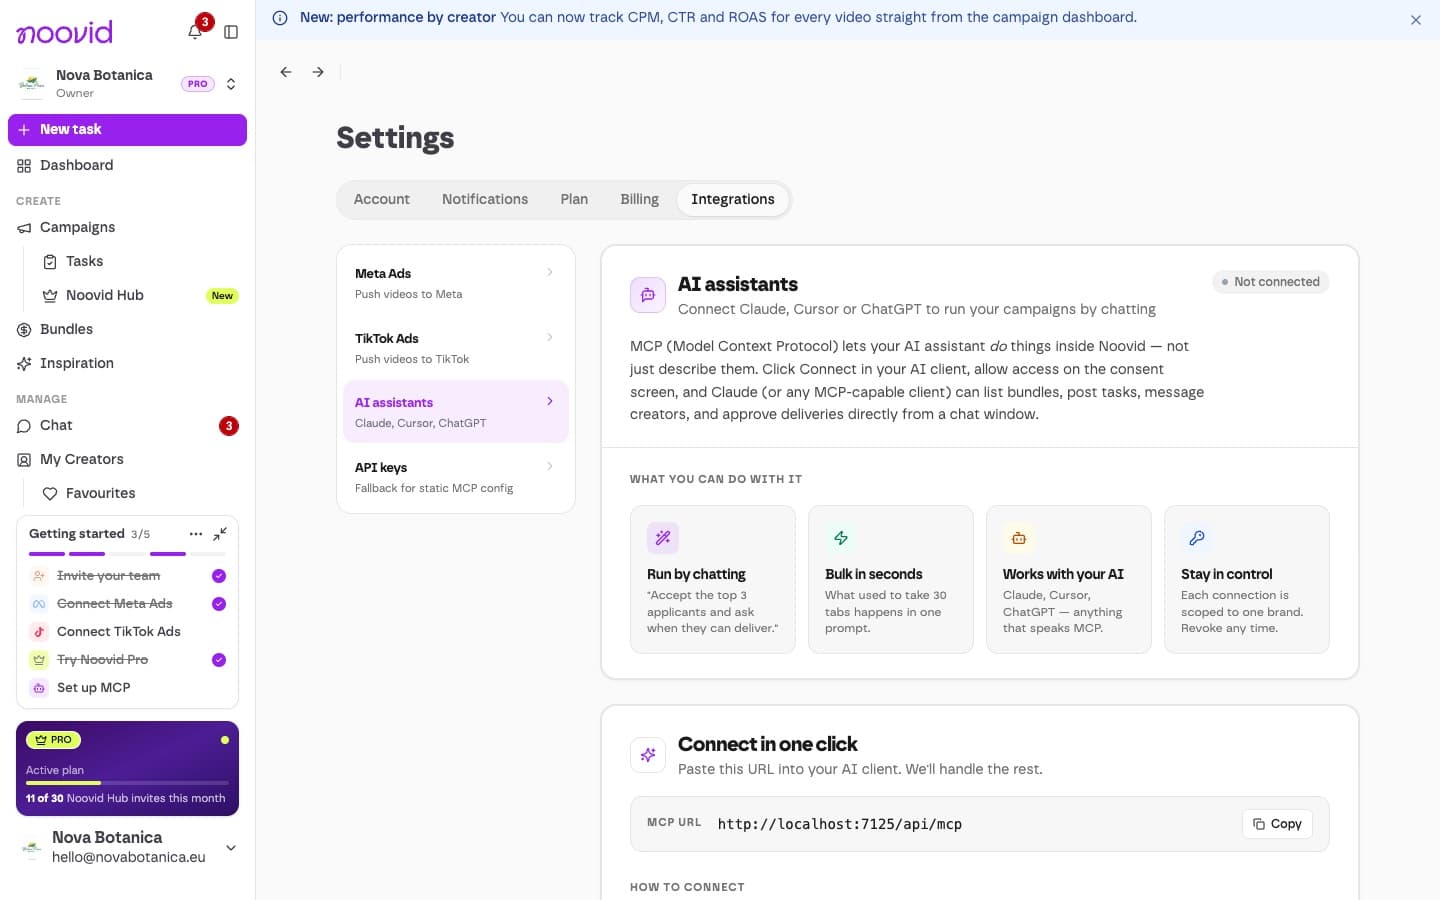Switch to the Billing tab
1440x900 pixels.
click(640, 200)
